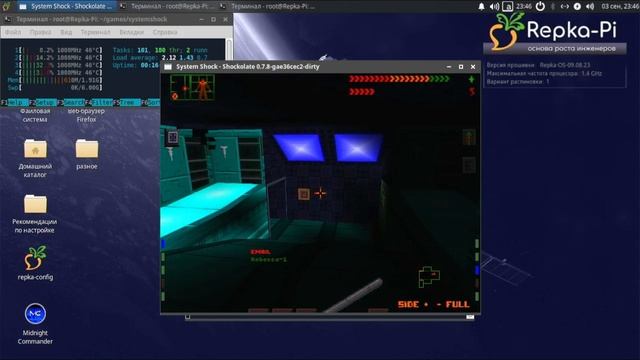The image size is (640, 360).
Task: Click the Веб-браузер Firefox desktop label
Action: (x=86, y=115)
